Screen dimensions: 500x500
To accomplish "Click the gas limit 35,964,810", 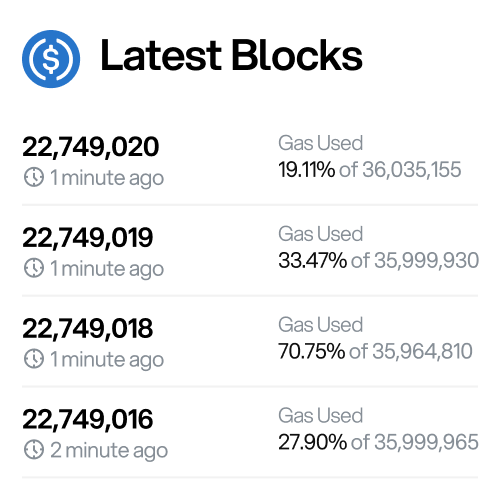I will (422, 351).
